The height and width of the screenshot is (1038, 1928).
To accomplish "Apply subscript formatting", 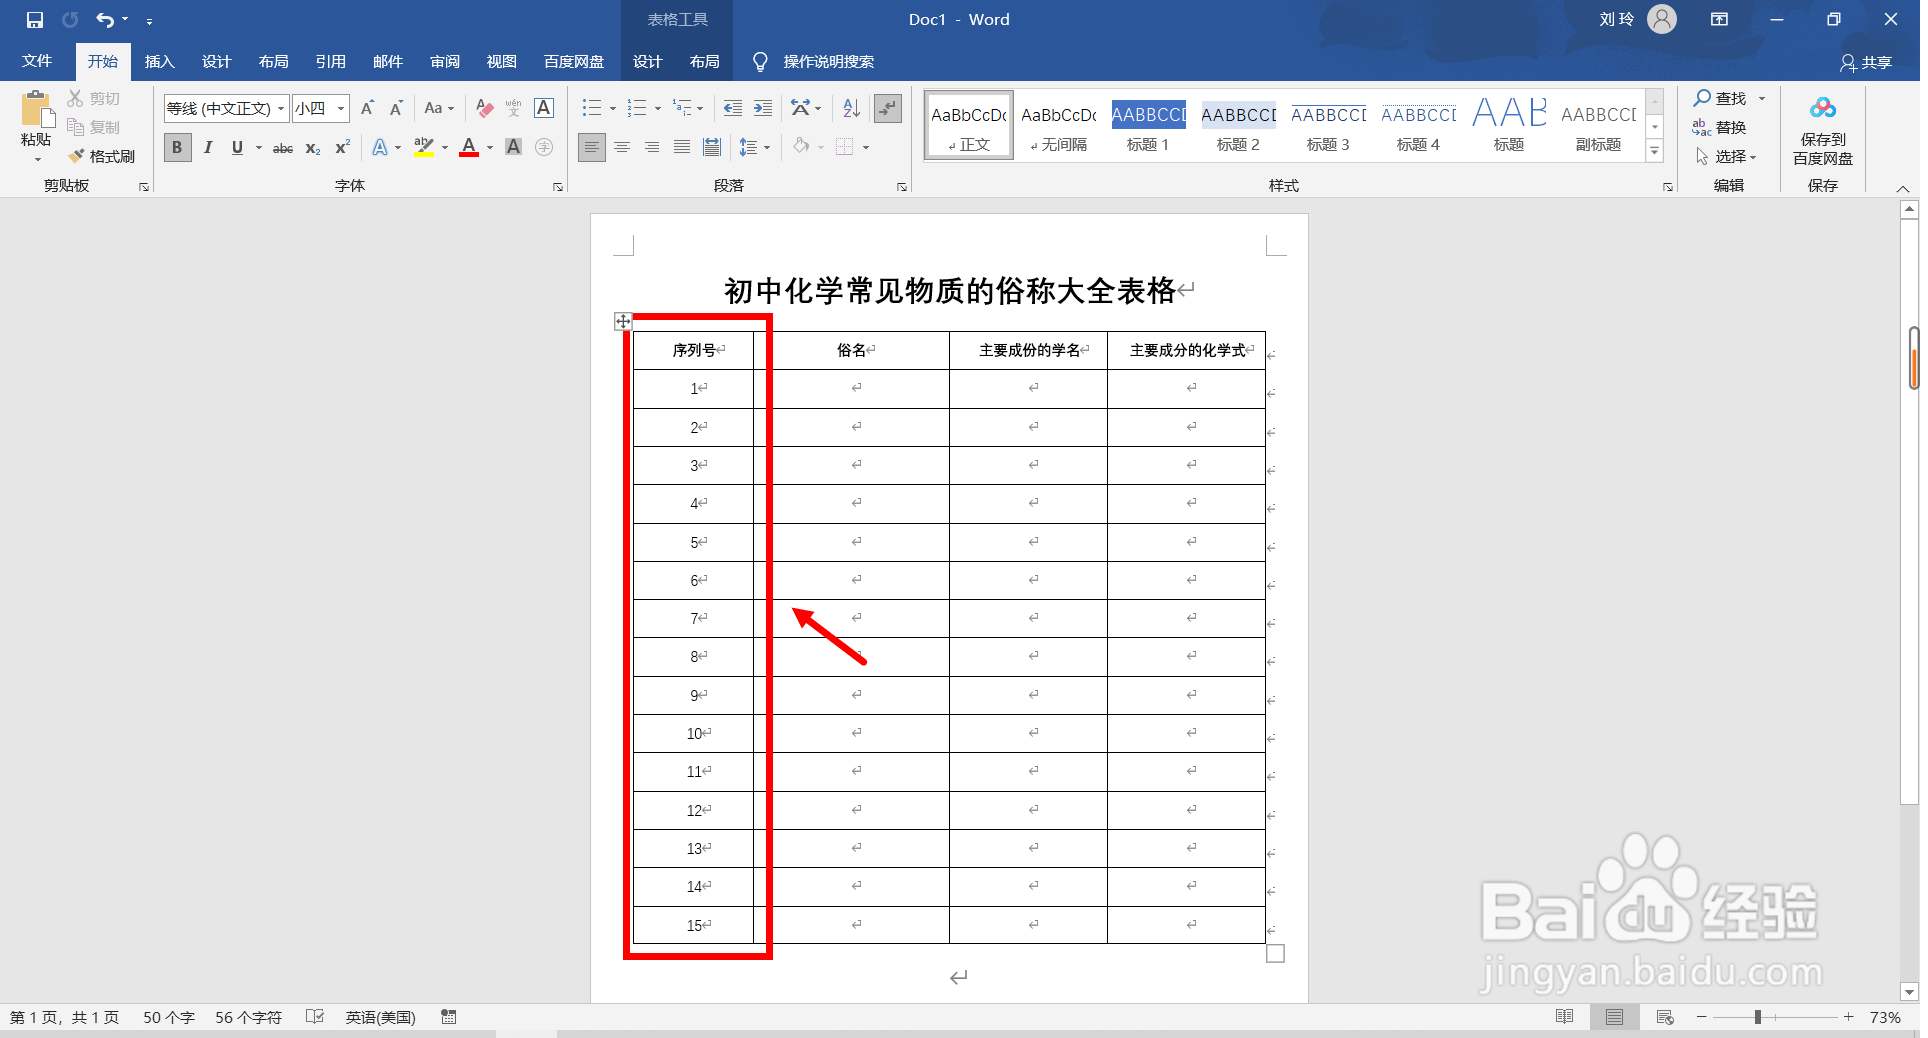I will (312, 147).
